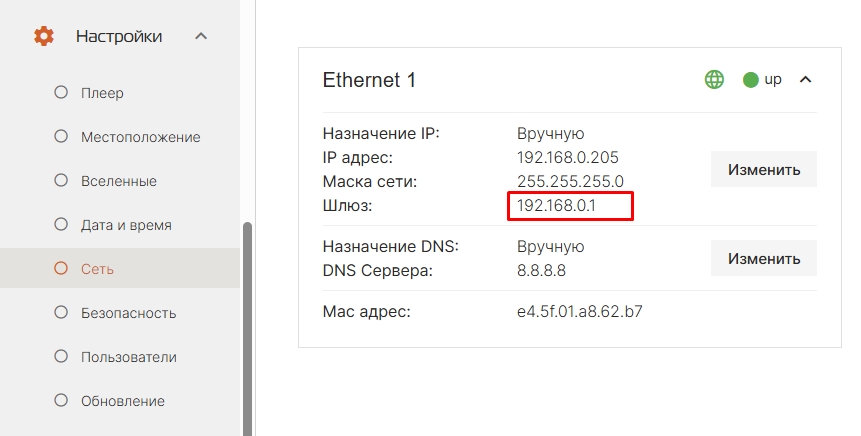Click the Дата и время circle icon
Screen dimensions: 861x436
60,225
